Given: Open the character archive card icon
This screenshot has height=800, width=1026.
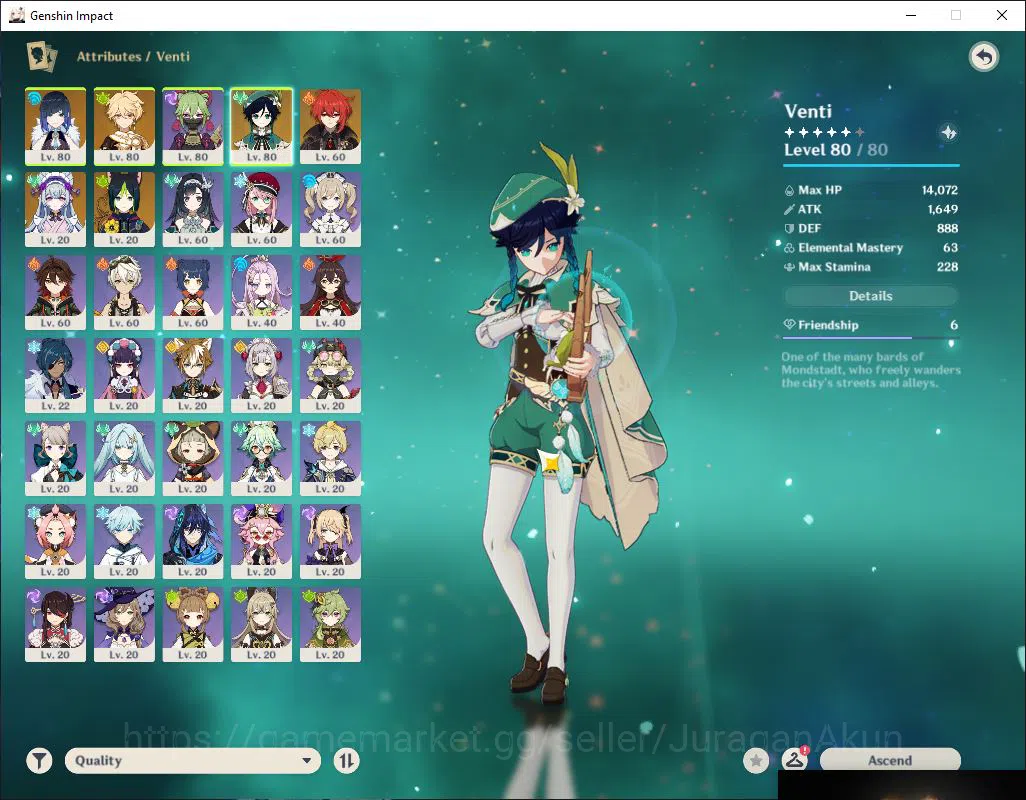Looking at the screenshot, I should pyautogui.click(x=41, y=56).
